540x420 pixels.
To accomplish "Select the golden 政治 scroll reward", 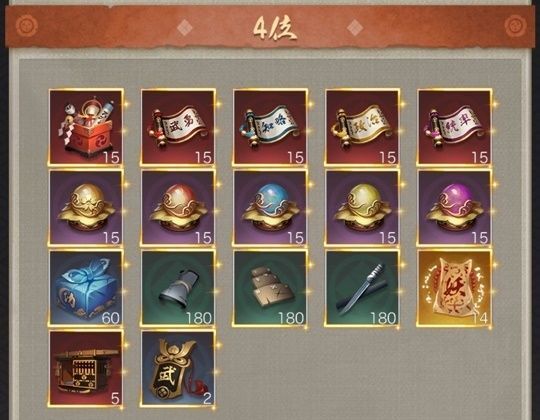I will [x=363, y=127].
